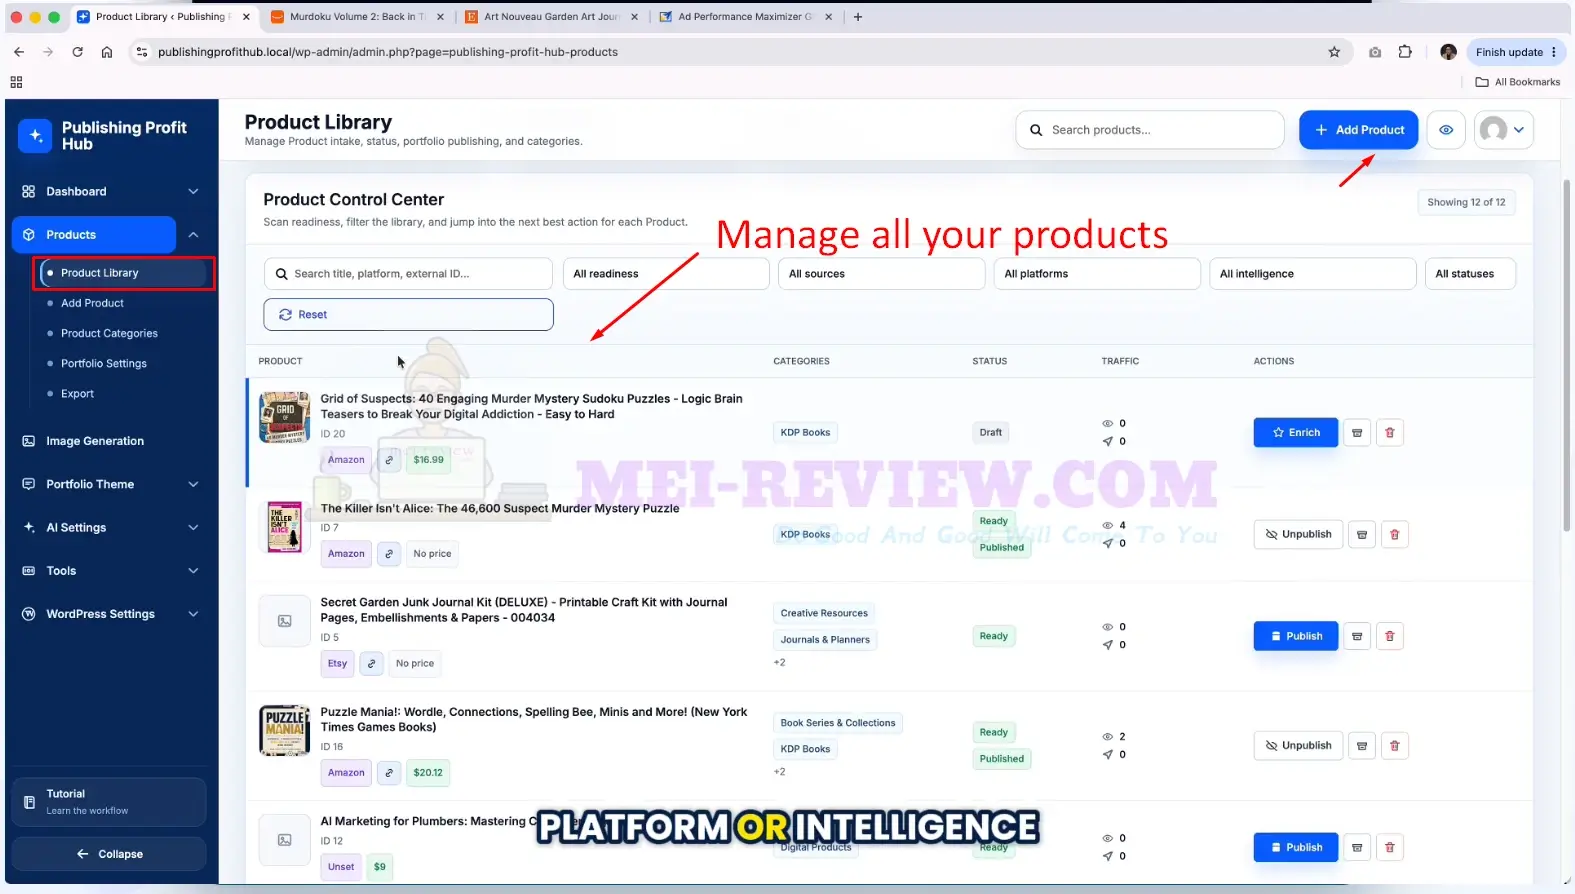Screen dimensions: 1575x894
Task: Click Unpublish for The Killer Isn't Alice
Action: click(1298, 535)
